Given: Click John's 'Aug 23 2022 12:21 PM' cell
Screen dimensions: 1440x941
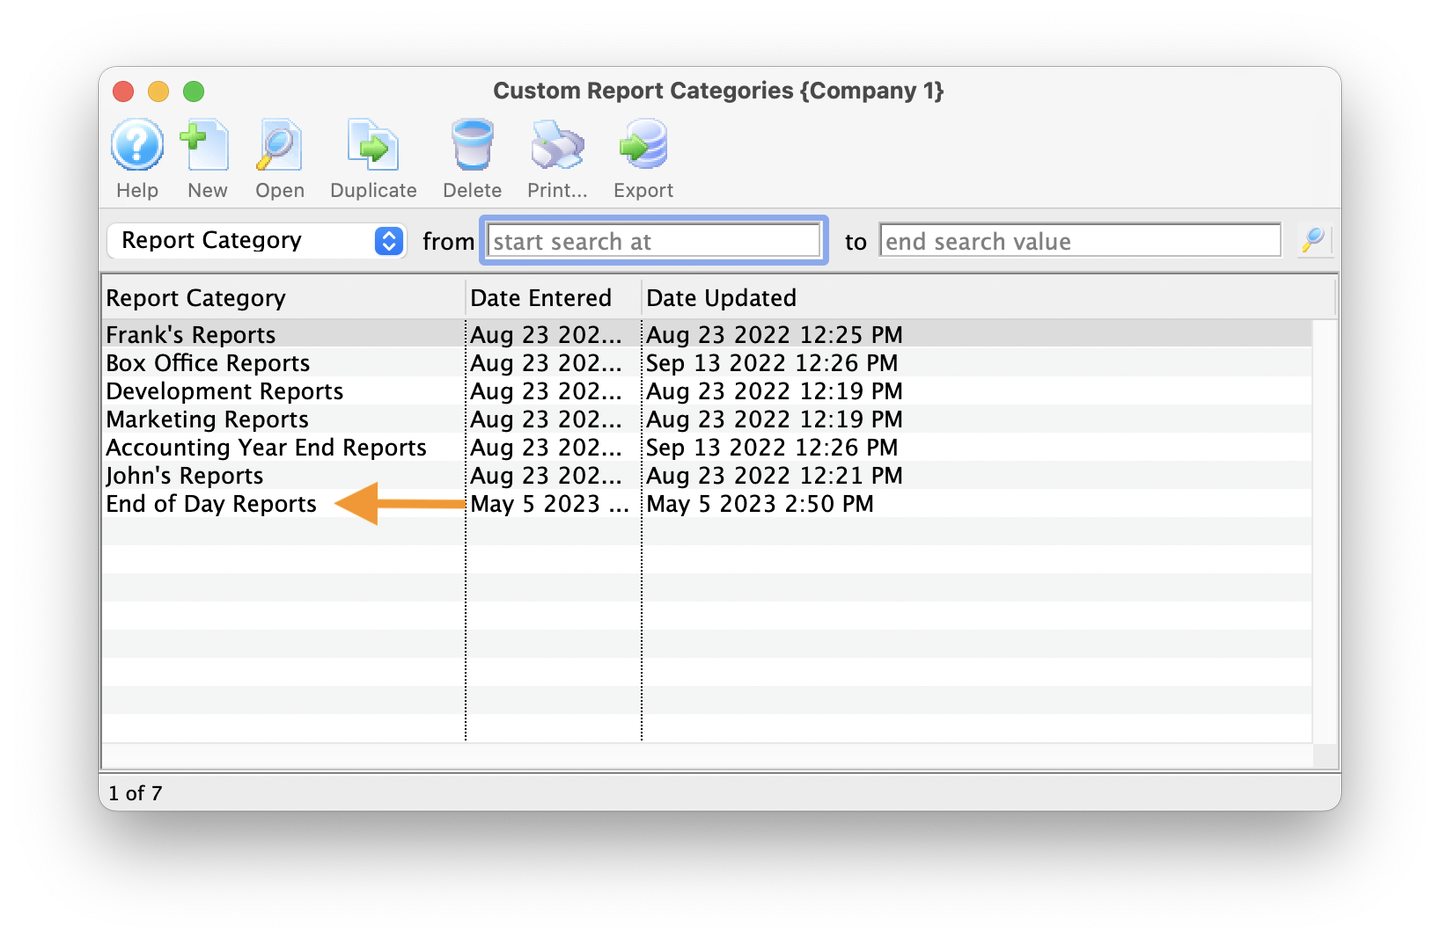Looking at the screenshot, I should pos(774,476).
